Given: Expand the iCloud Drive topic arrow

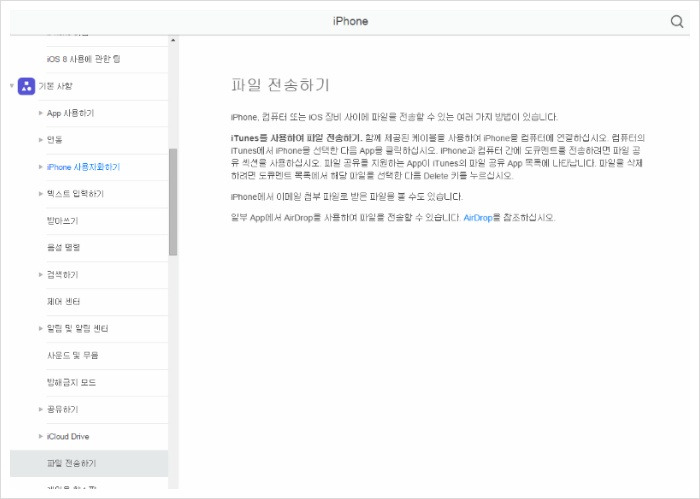Looking at the screenshot, I should click(41, 436).
